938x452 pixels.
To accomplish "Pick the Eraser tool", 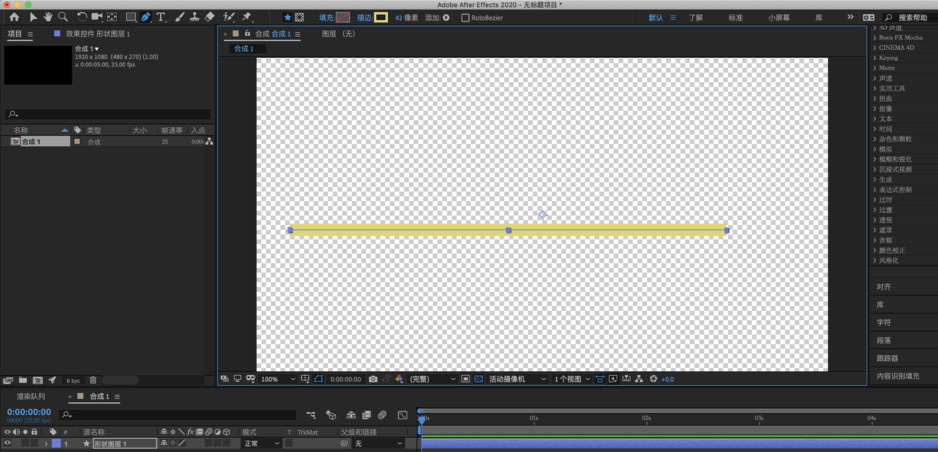I will coord(210,17).
